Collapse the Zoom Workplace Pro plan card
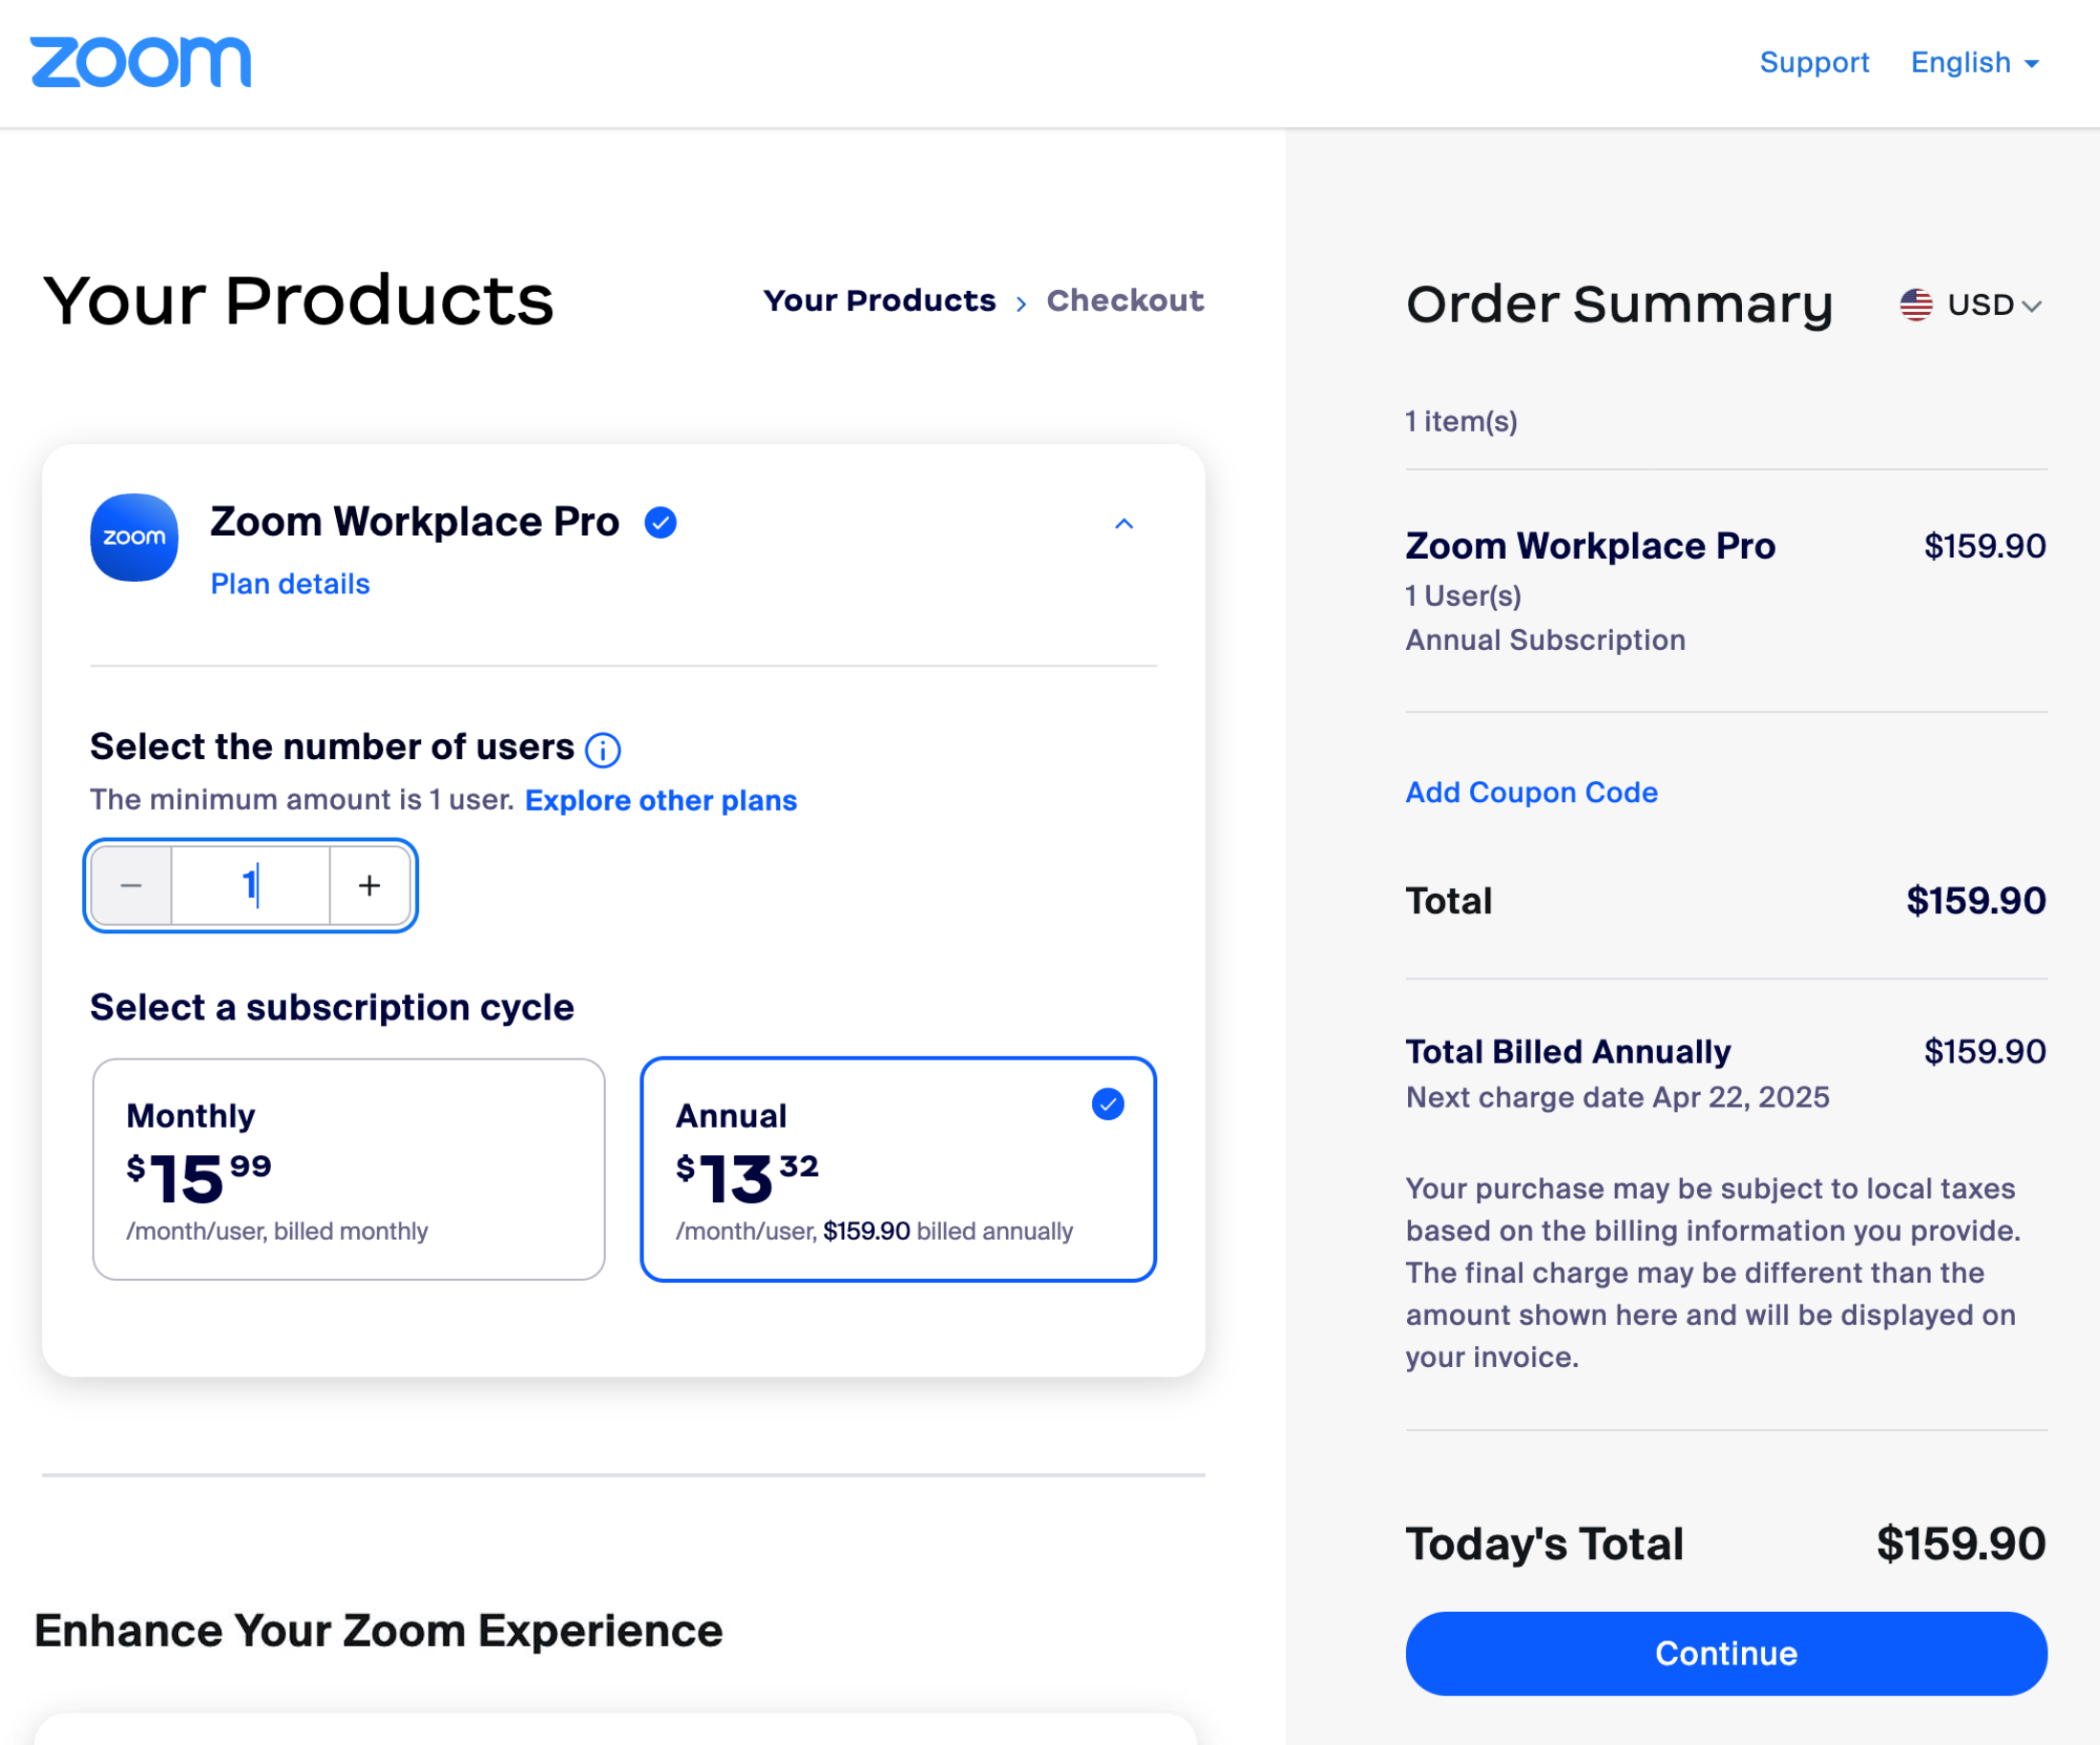The width and height of the screenshot is (2100, 1745). click(x=1124, y=524)
